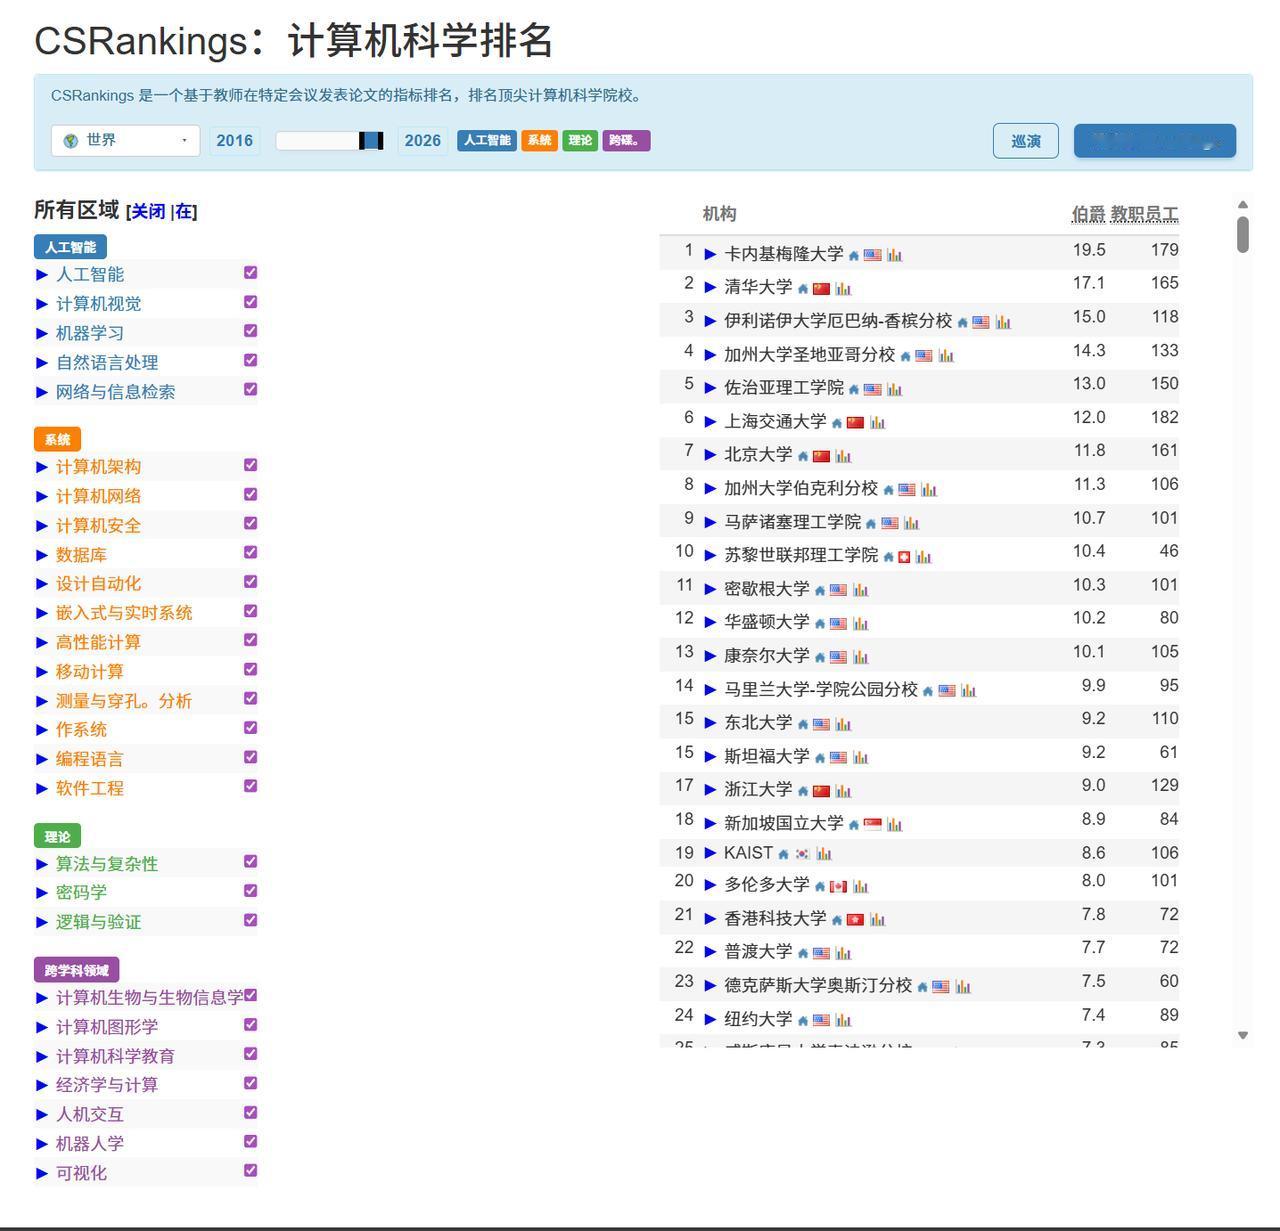
Task: Expand the 计算机图形学 area triangle
Action: point(42,1027)
